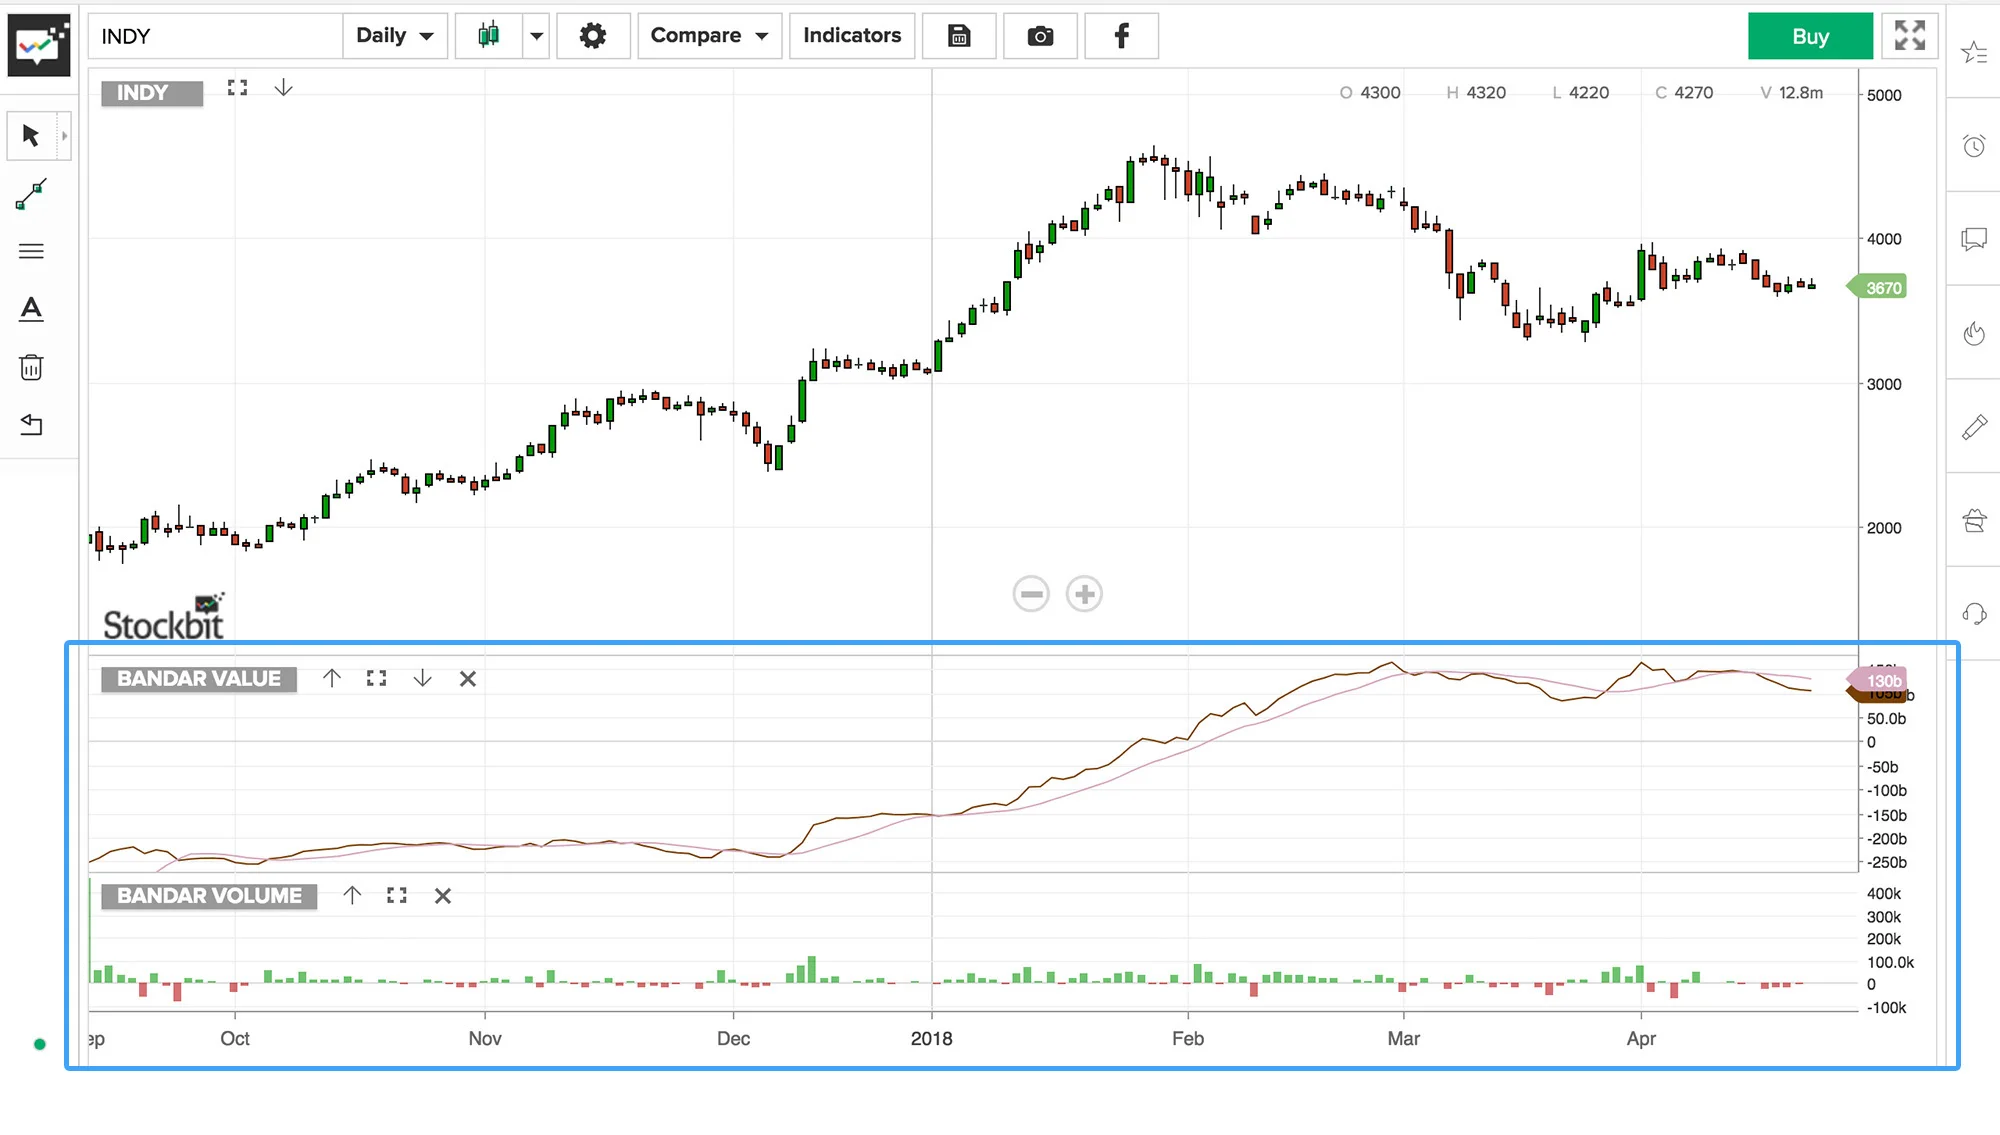Viewport: 2000px width, 1135px height.
Task: Close the Bandar Value indicator
Action: [467, 679]
